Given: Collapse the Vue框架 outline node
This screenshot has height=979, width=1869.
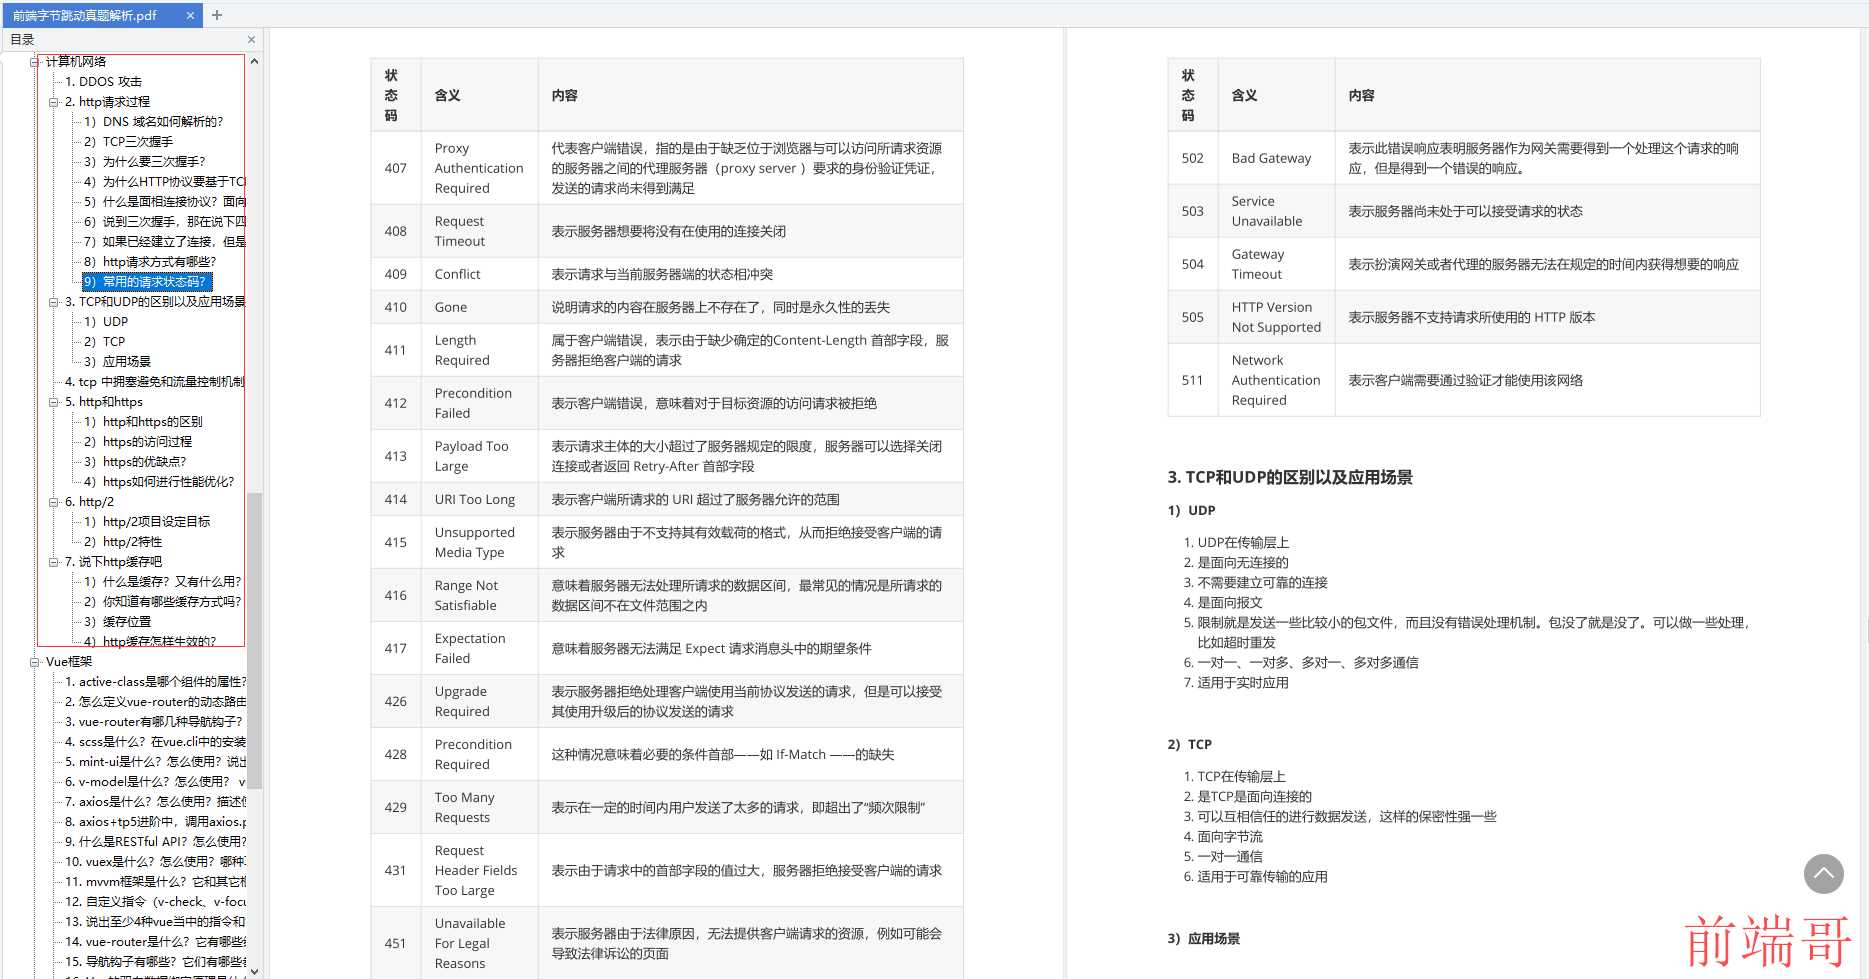Looking at the screenshot, I should pos(35,662).
